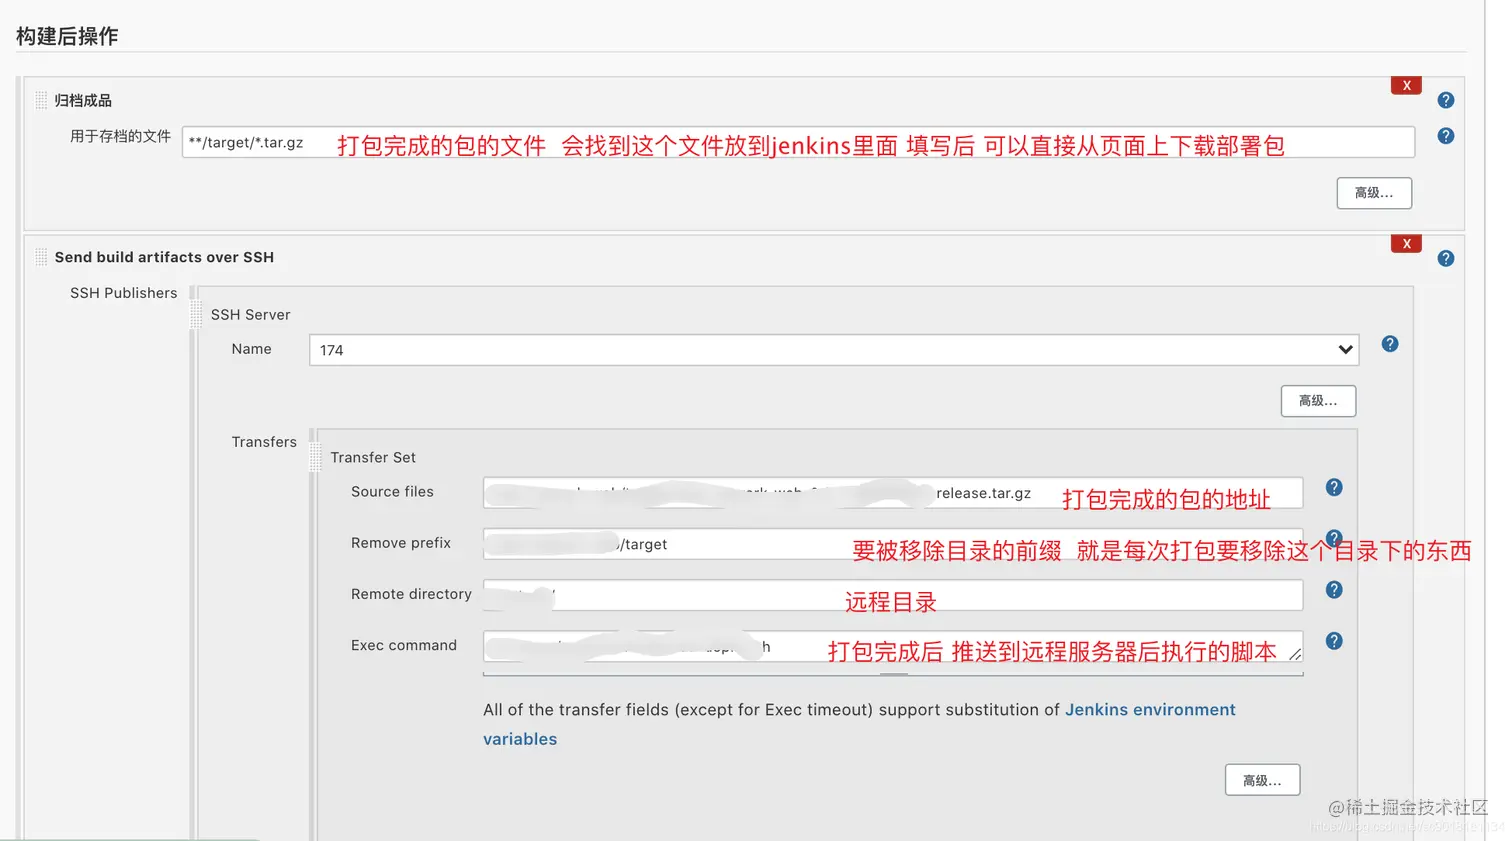Open help for the 归档成品 section
Screen dimensions: 1512x841
(x=1445, y=100)
